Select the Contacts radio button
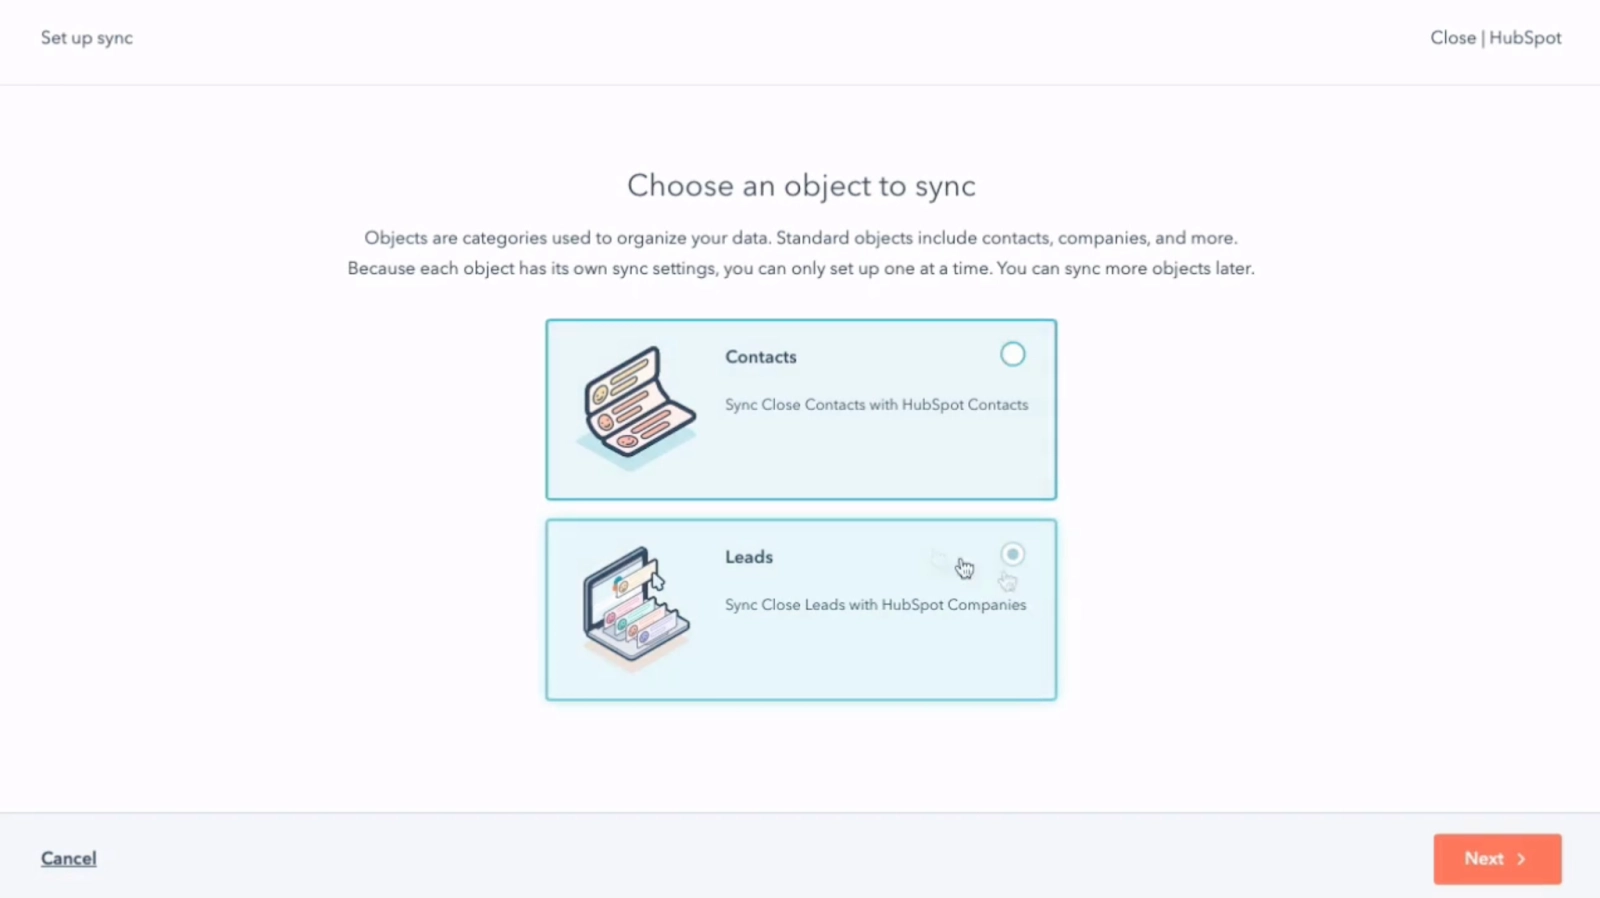 click(1012, 354)
